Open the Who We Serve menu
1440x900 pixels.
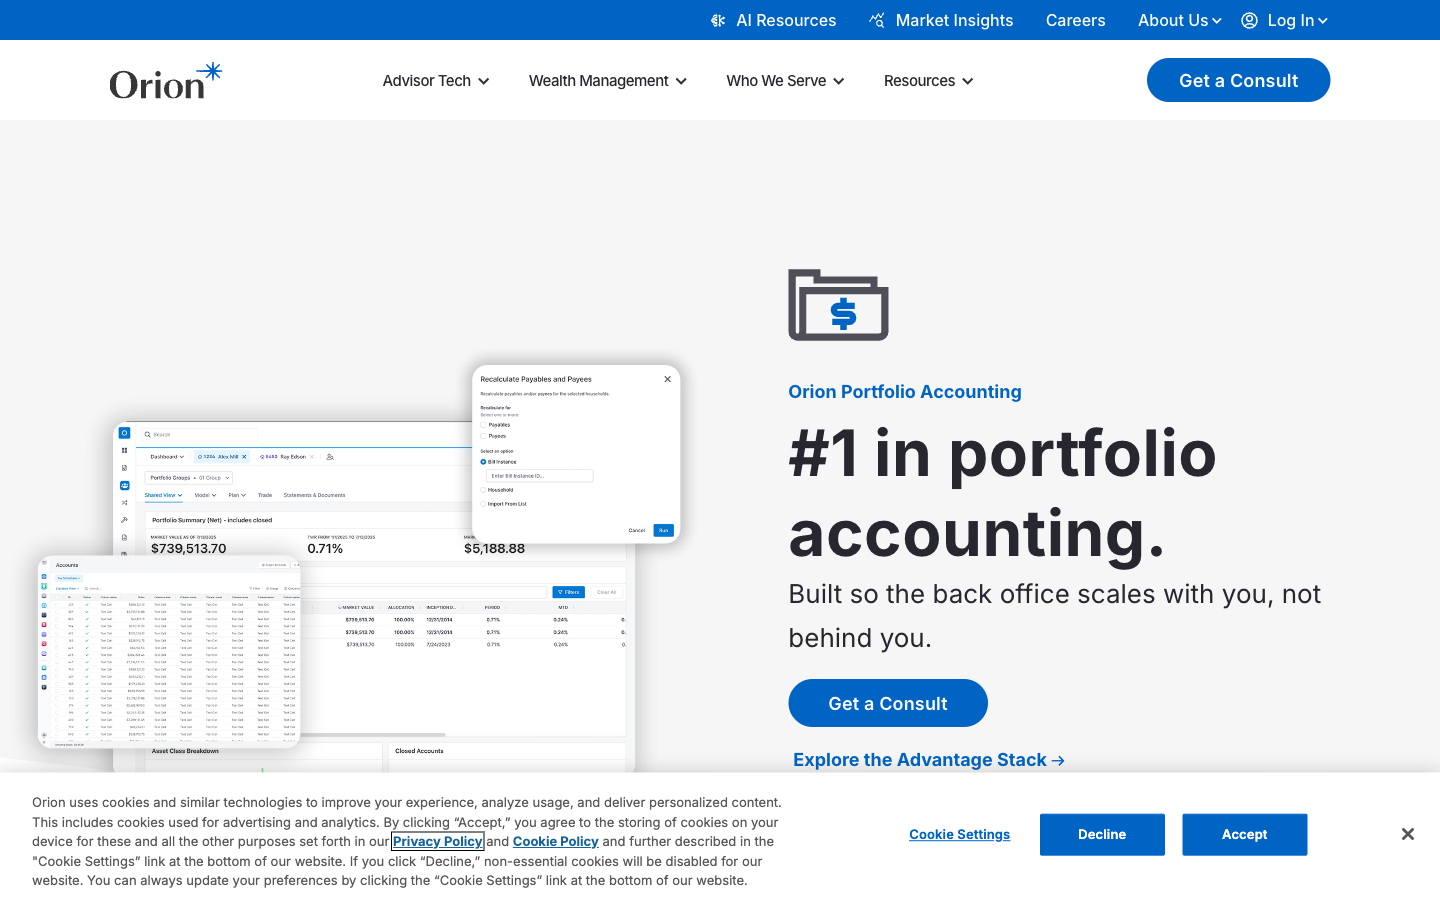(x=785, y=81)
